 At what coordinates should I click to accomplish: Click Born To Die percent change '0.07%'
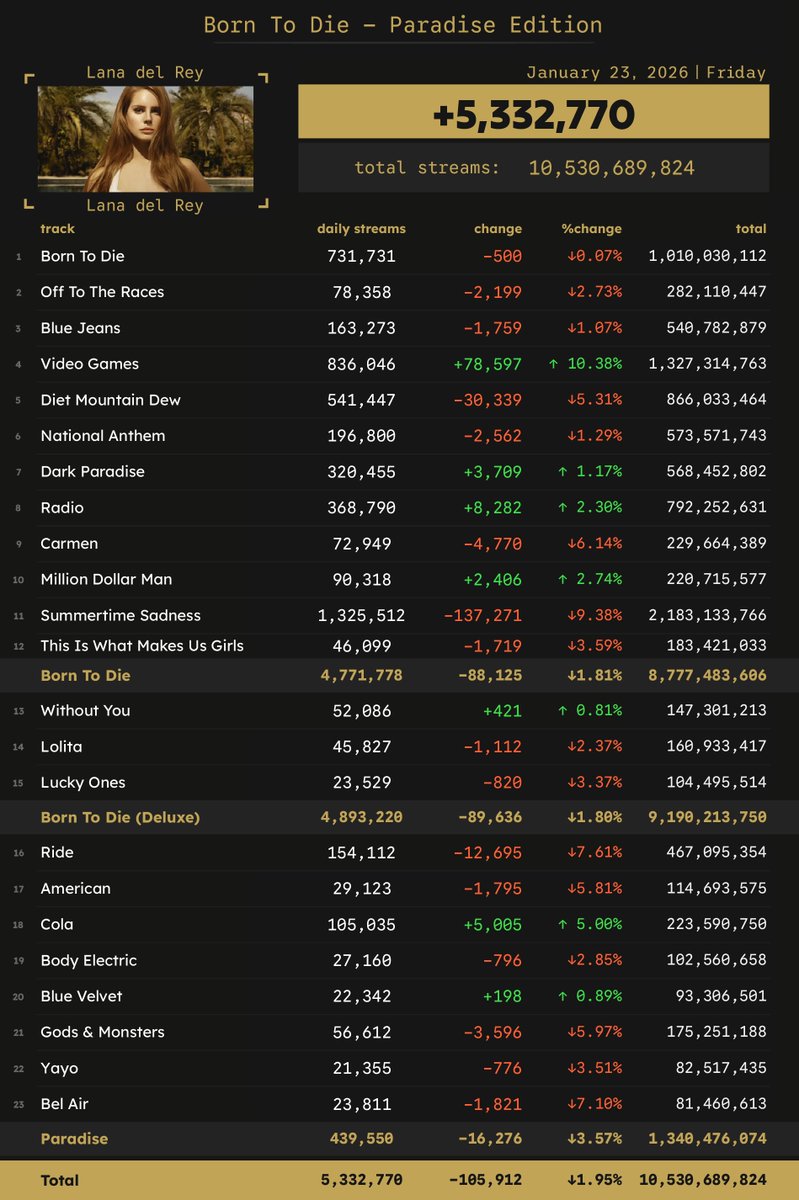point(594,256)
